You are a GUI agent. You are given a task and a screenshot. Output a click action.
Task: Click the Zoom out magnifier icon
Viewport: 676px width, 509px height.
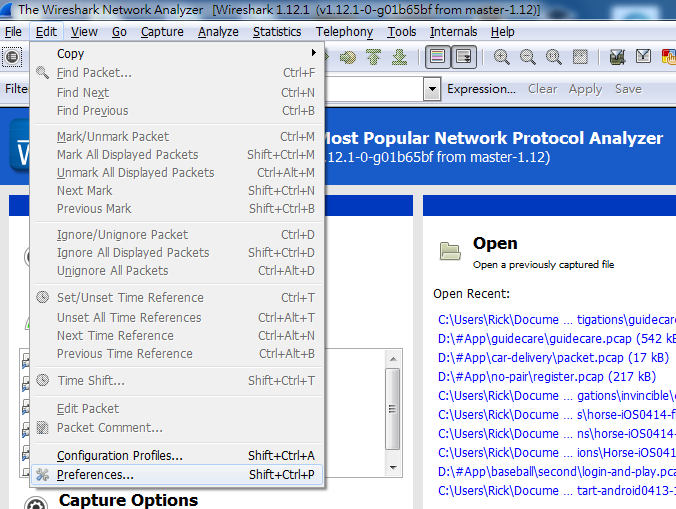point(527,57)
